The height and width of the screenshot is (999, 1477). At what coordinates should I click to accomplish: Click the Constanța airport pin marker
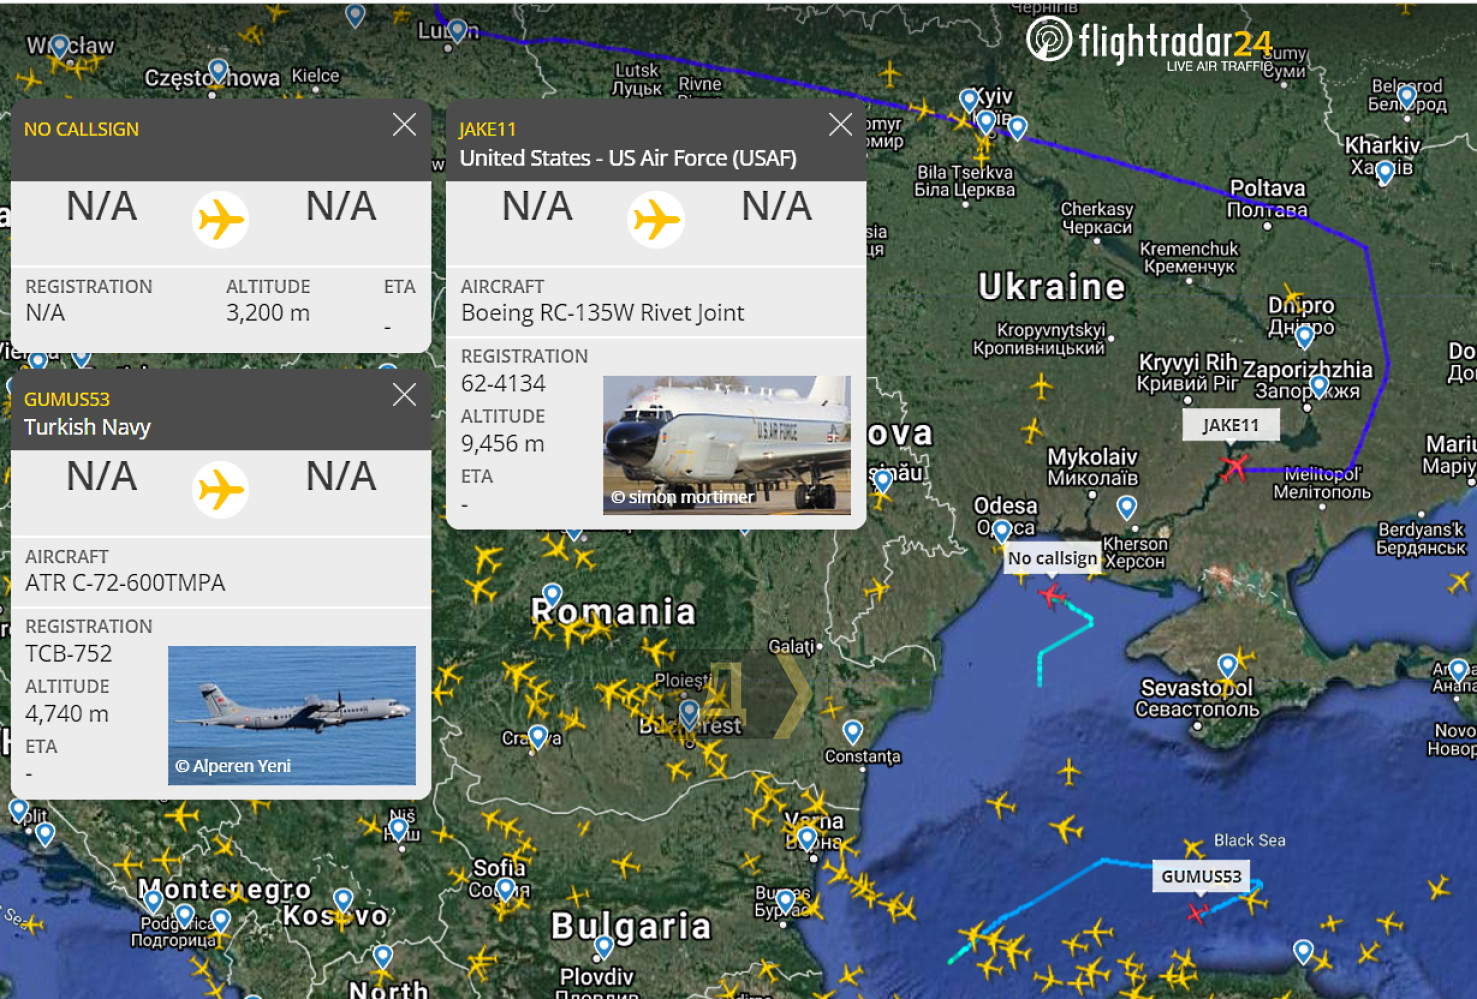pyautogui.click(x=852, y=732)
